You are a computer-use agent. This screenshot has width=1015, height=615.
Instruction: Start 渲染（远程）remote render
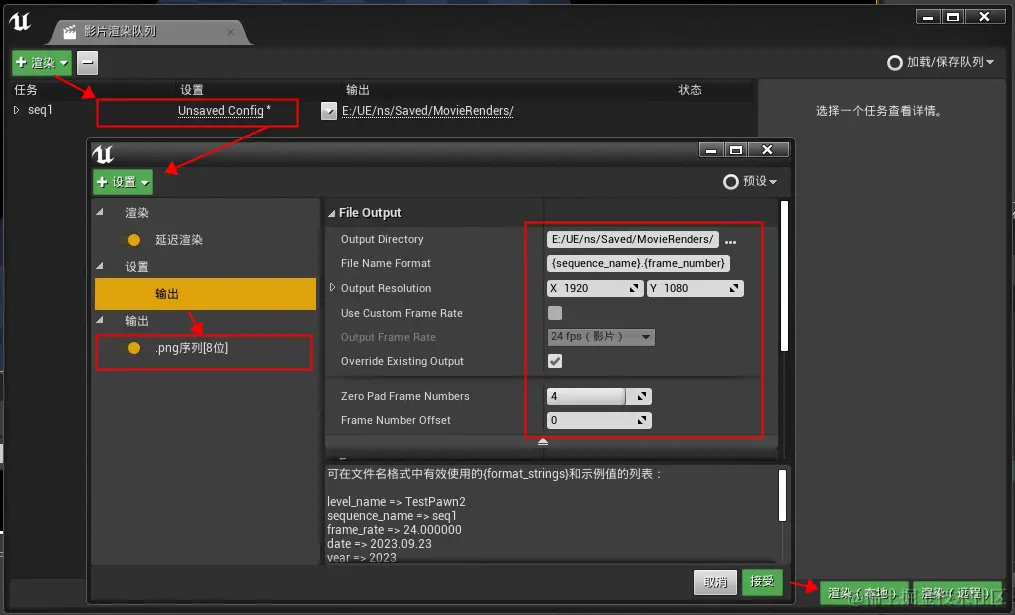[958, 592]
